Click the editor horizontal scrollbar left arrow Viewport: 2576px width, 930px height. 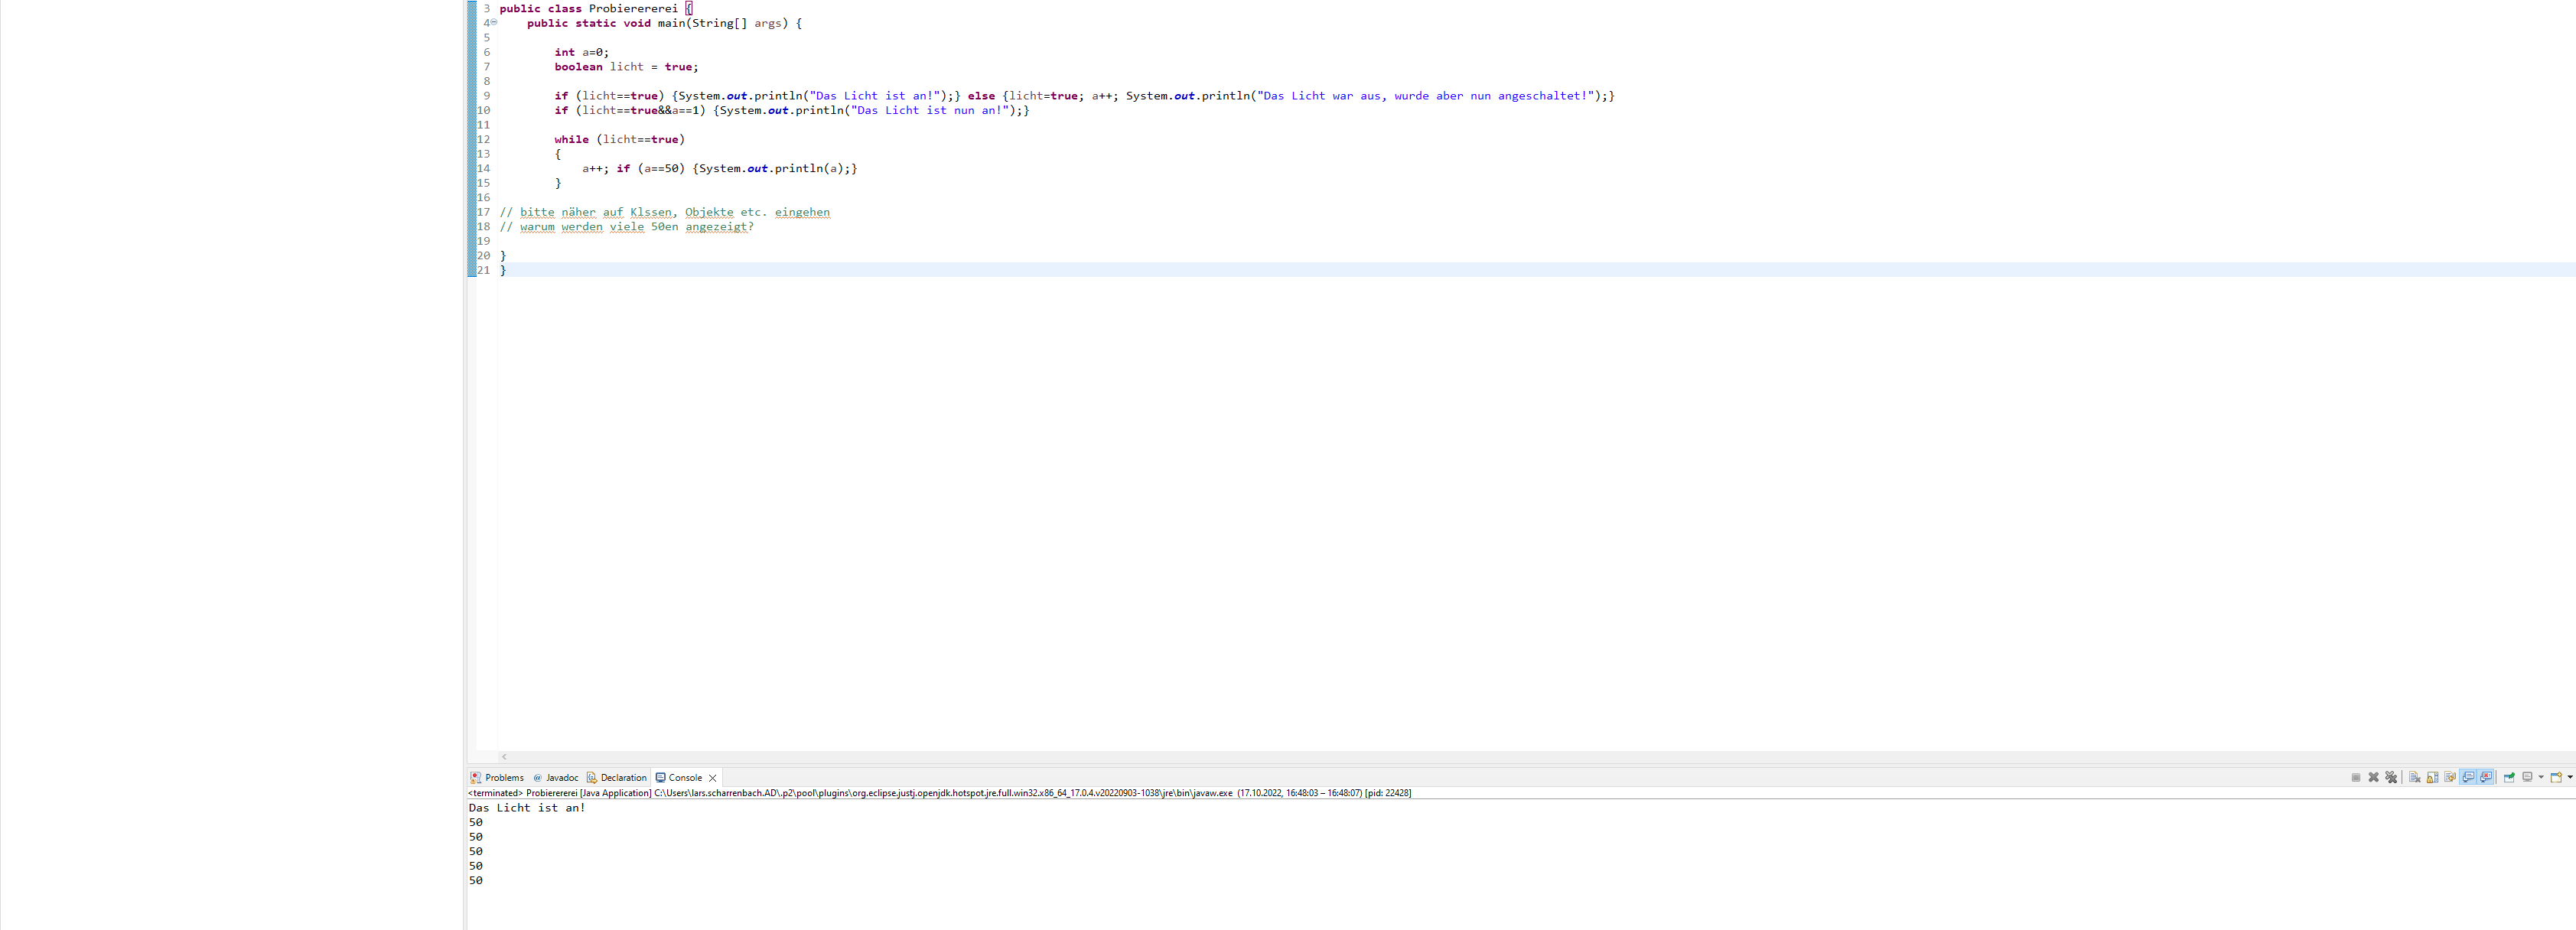pos(504,757)
